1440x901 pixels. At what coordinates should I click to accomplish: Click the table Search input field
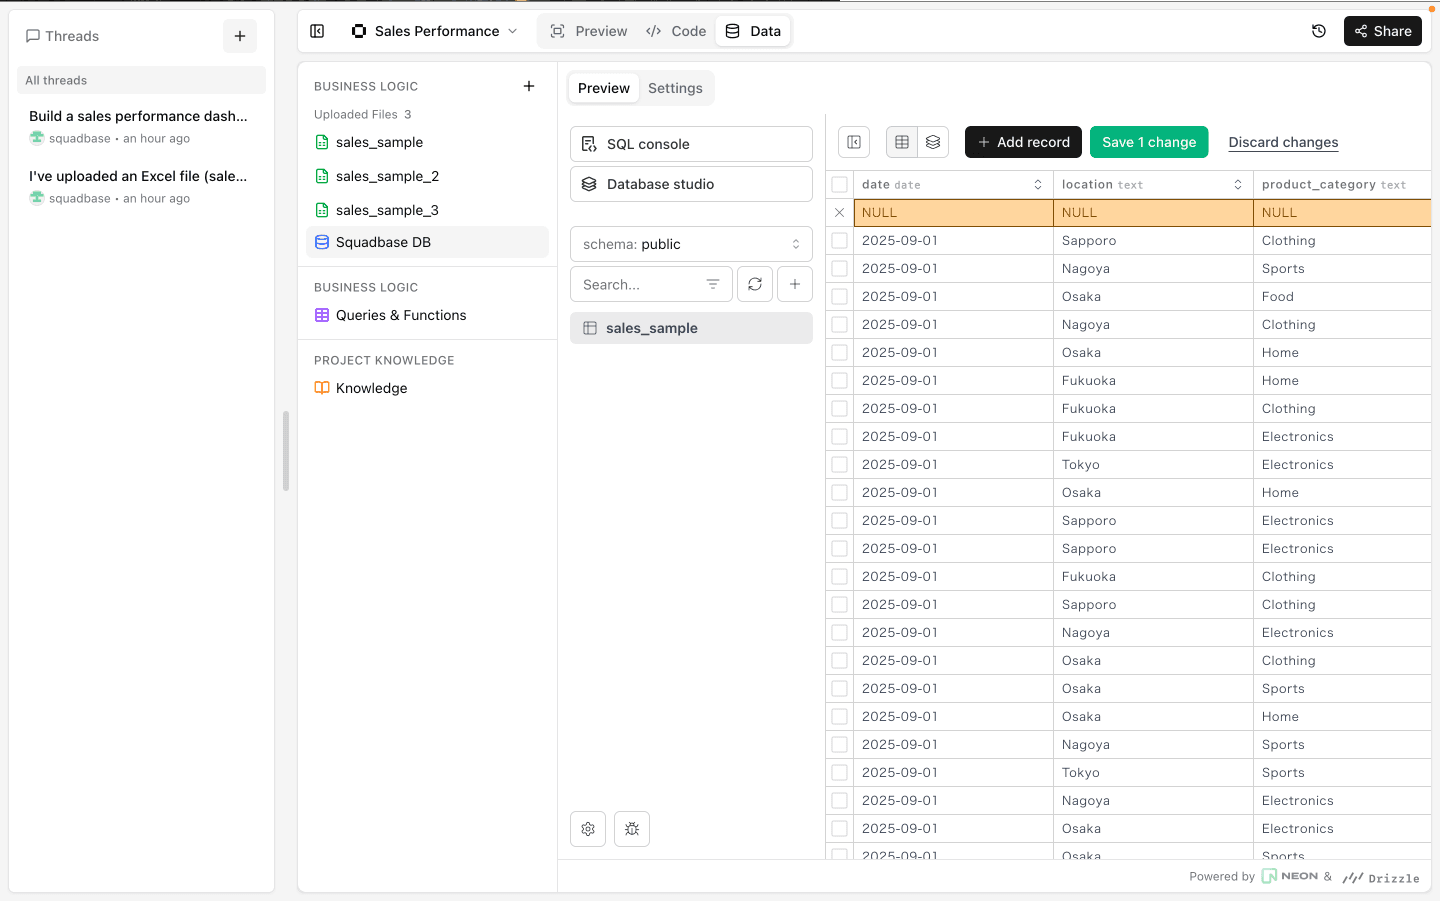pyautogui.click(x=640, y=284)
